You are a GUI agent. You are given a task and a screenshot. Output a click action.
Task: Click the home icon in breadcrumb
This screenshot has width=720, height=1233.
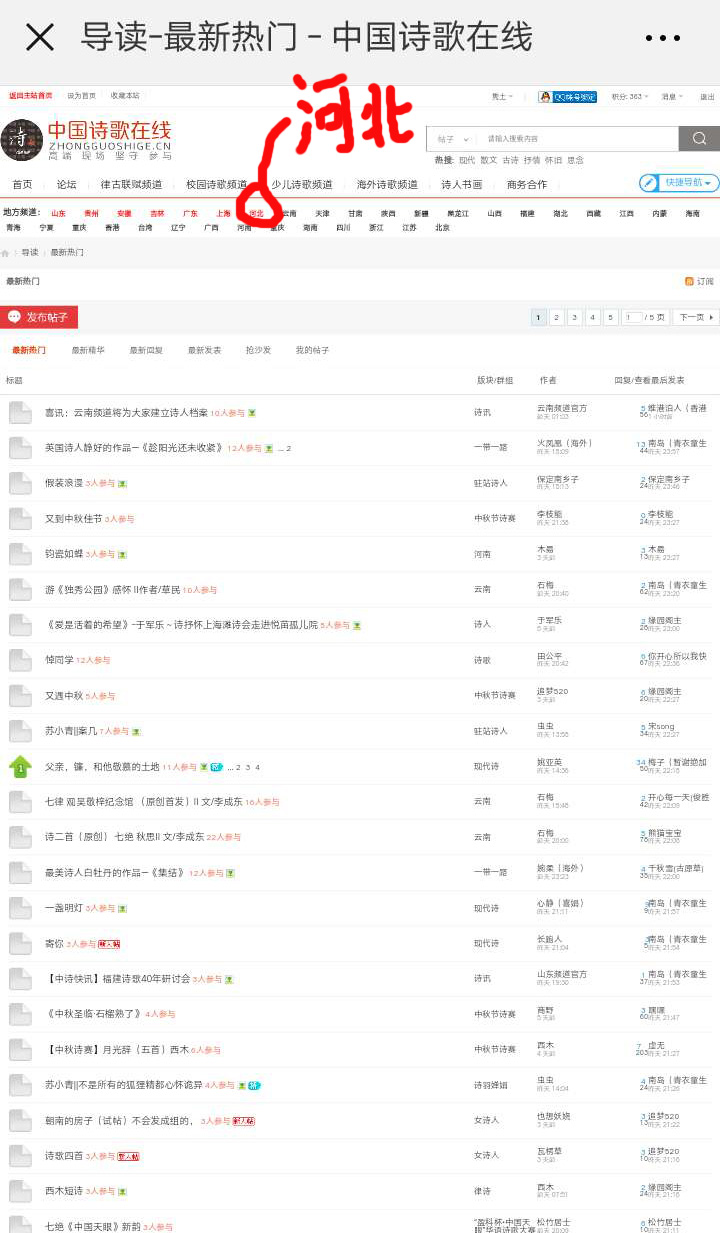click(x=6, y=253)
